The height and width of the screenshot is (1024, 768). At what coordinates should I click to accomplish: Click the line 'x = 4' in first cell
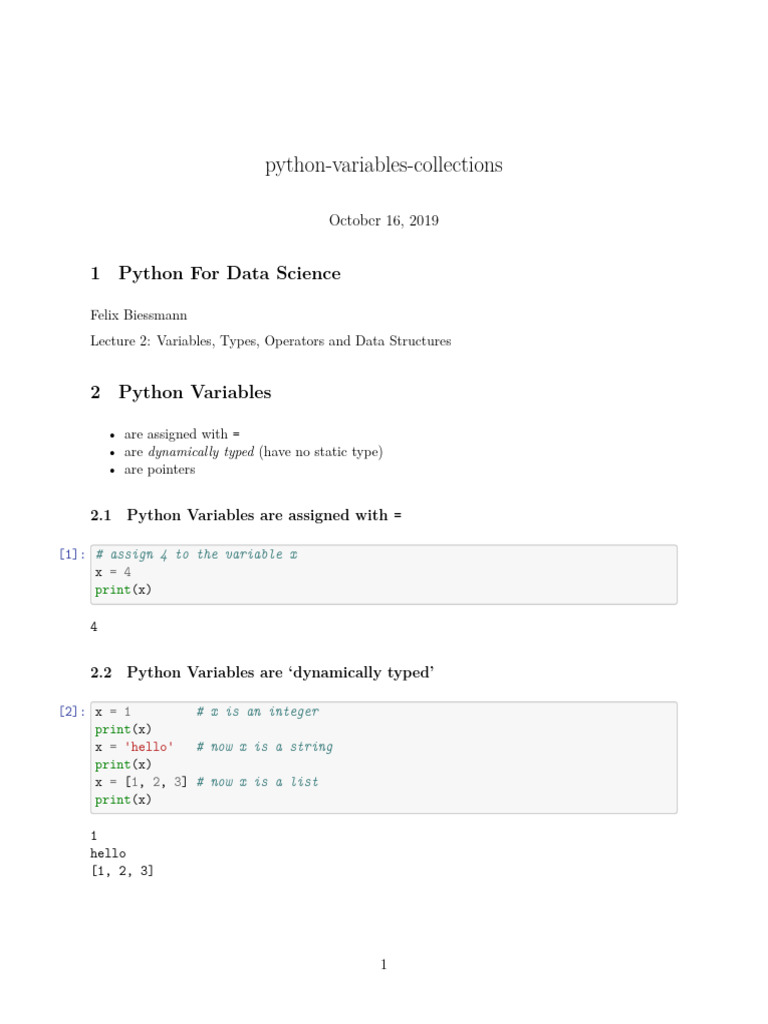(x=113, y=572)
